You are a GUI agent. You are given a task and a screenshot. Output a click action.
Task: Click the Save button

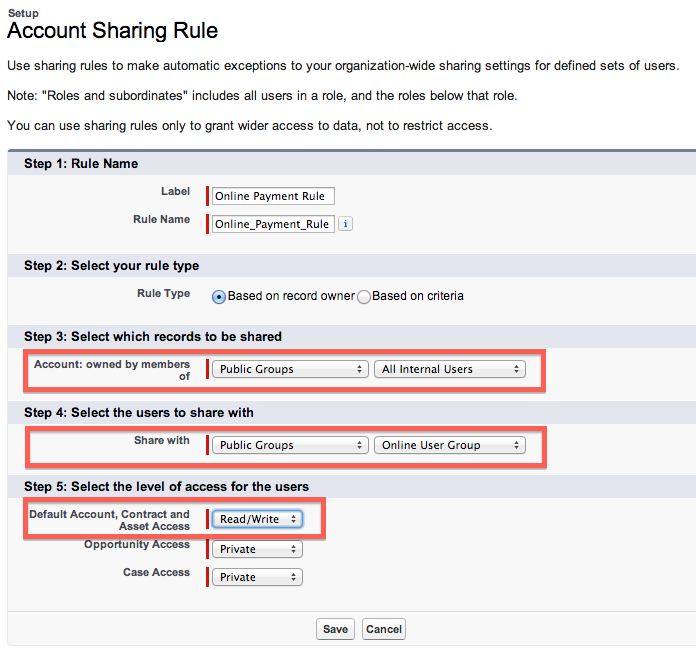pyautogui.click(x=336, y=629)
